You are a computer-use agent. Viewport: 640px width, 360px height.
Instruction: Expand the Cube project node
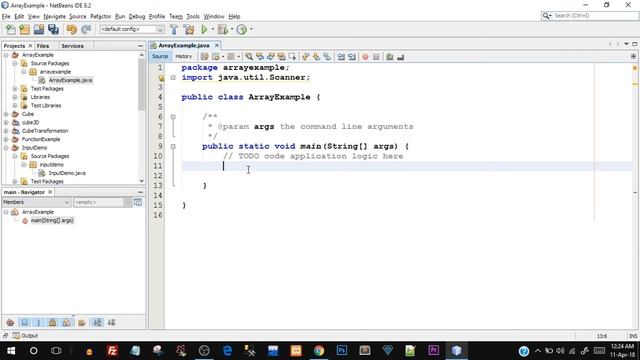[x=6, y=114]
